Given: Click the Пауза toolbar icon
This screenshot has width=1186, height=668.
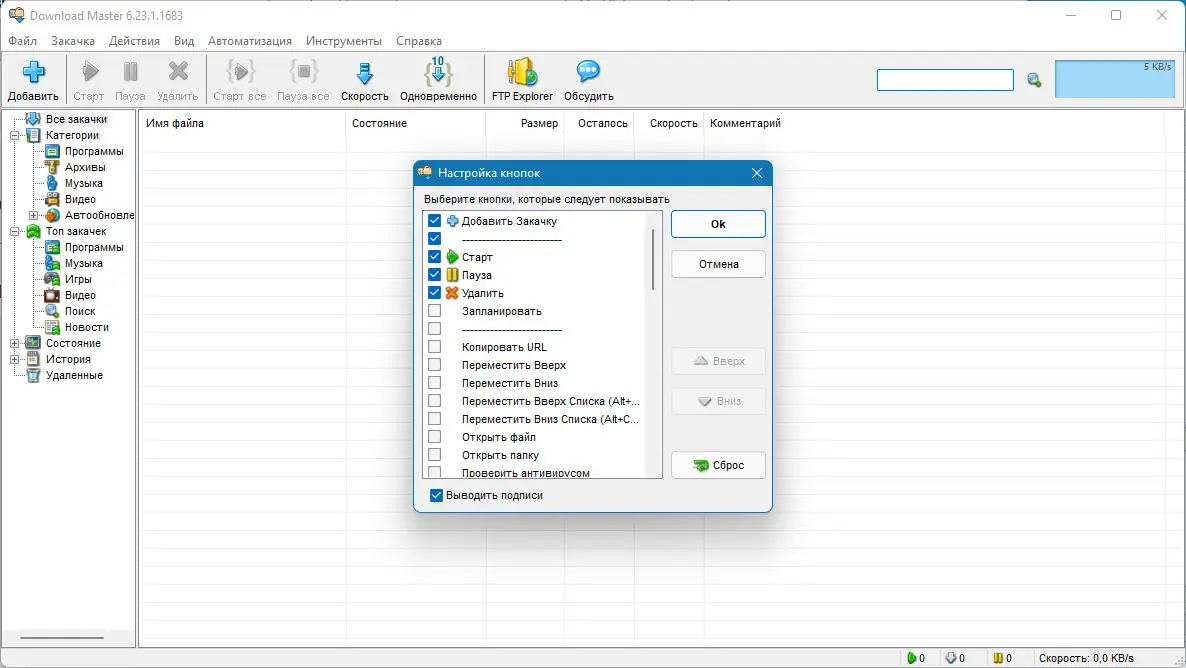Looking at the screenshot, I should coord(130,79).
